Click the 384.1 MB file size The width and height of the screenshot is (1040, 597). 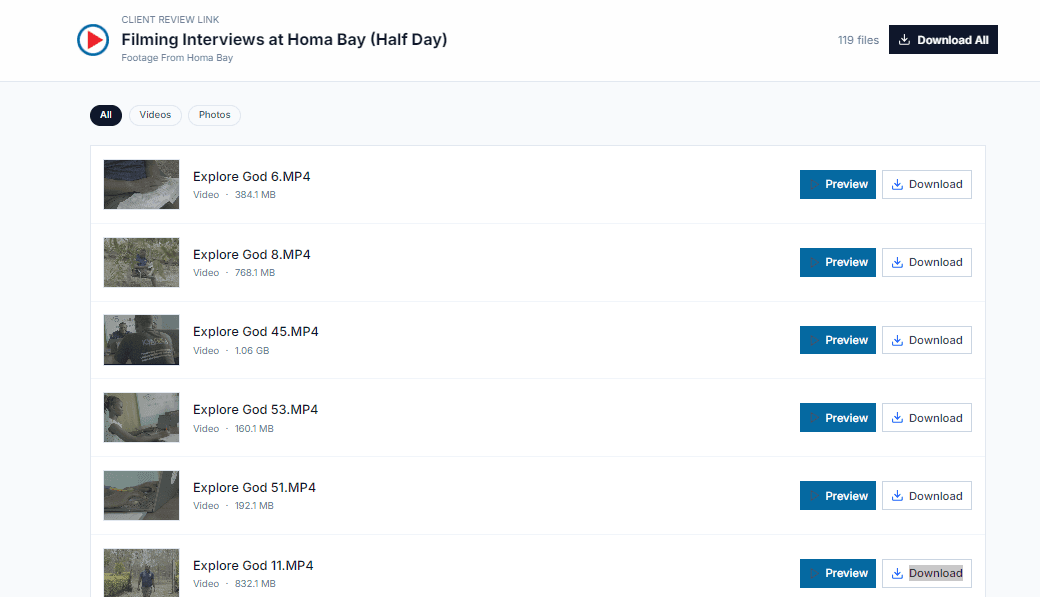coord(255,195)
